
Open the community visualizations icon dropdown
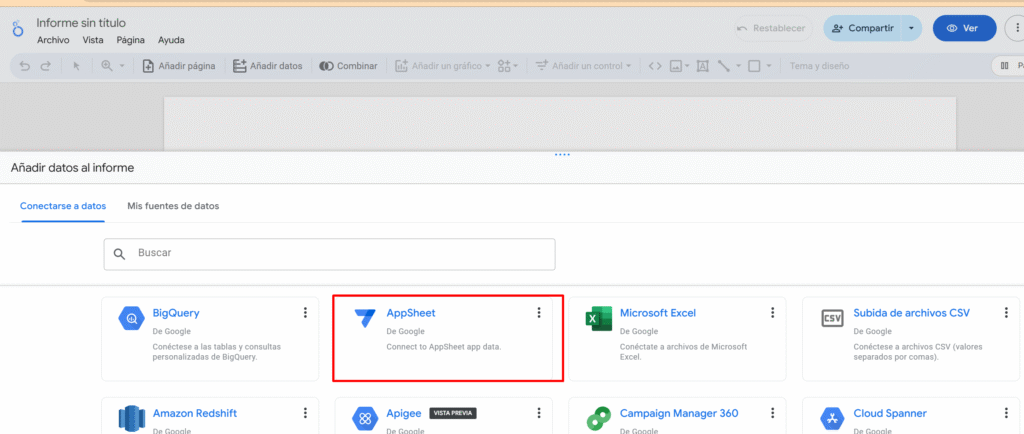click(x=507, y=66)
